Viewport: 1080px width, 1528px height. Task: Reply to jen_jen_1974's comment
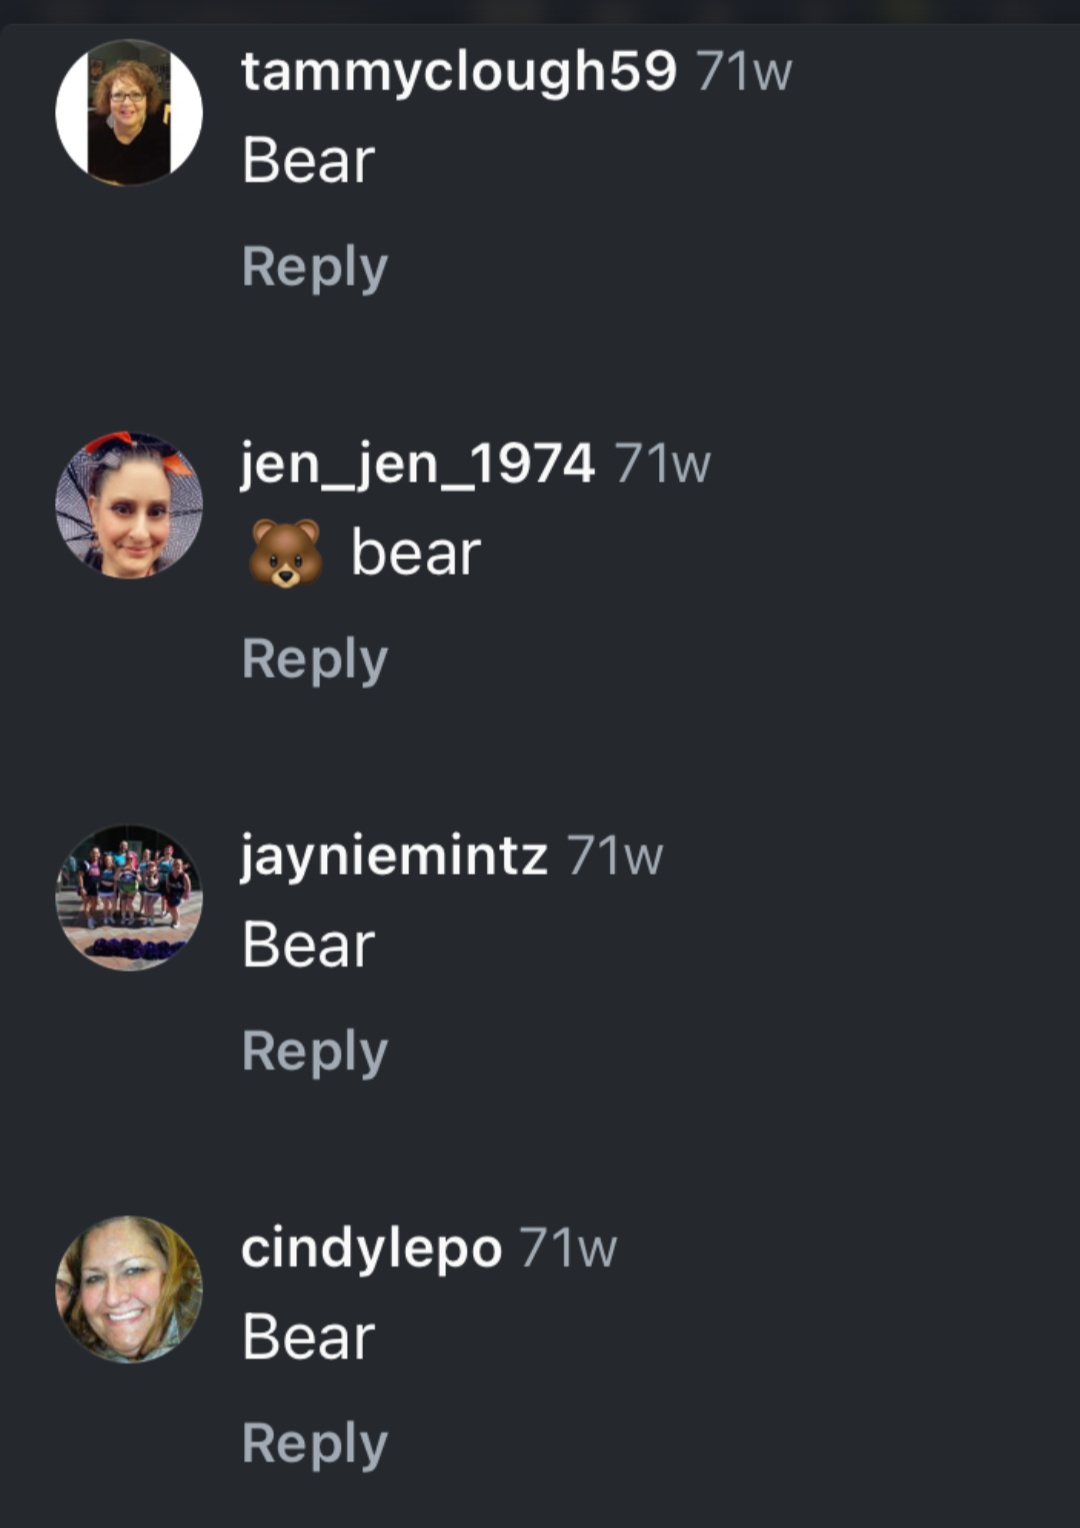click(x=315, y=659)
